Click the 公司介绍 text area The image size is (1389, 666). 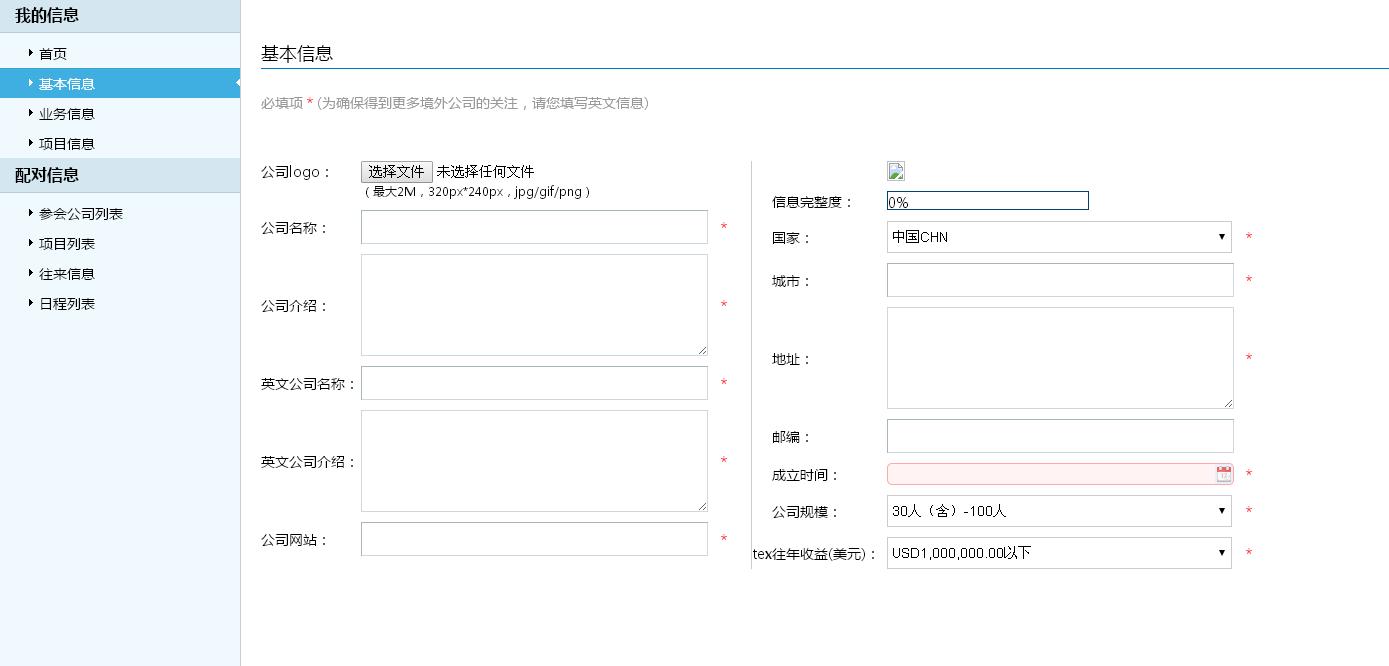pos(534,305)
